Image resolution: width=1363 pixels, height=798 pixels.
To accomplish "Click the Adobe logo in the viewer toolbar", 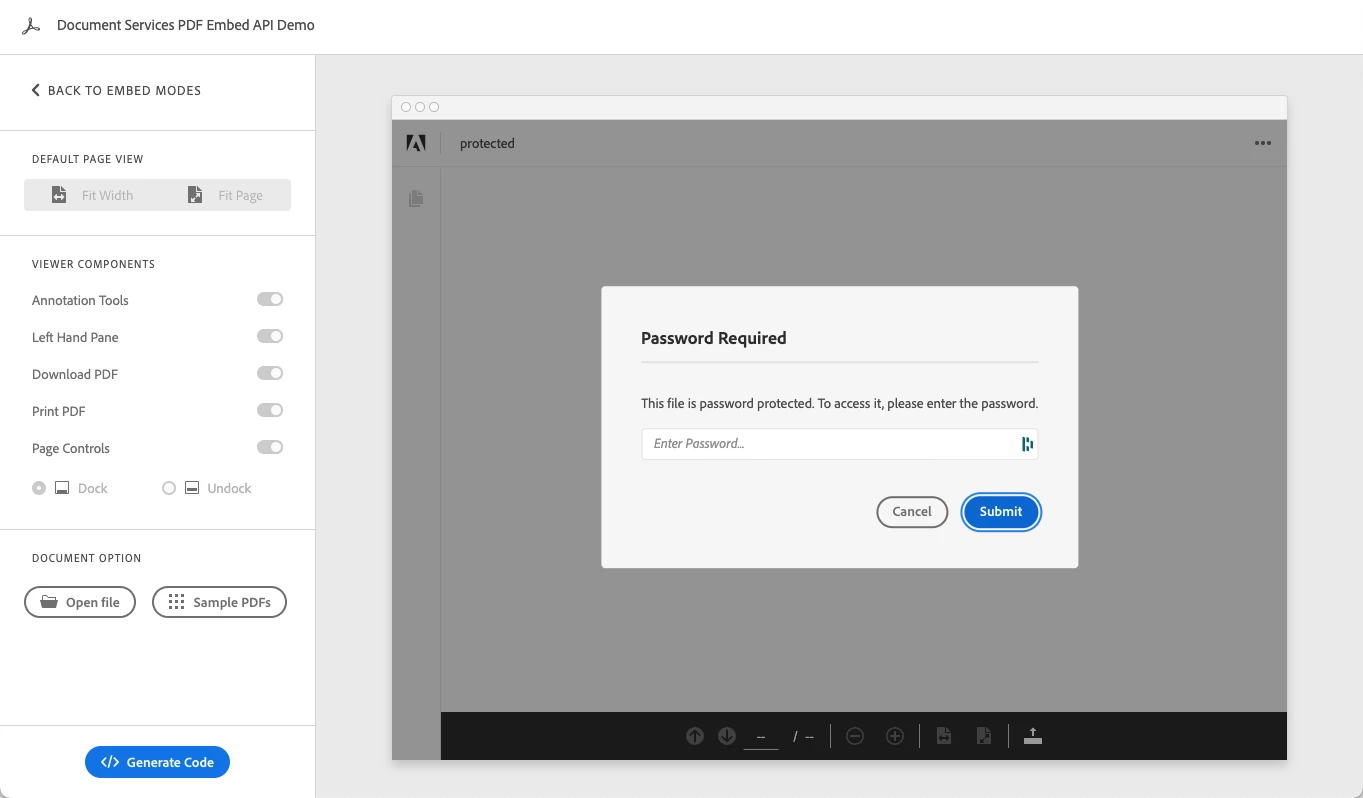I will (x=416, y=143).
